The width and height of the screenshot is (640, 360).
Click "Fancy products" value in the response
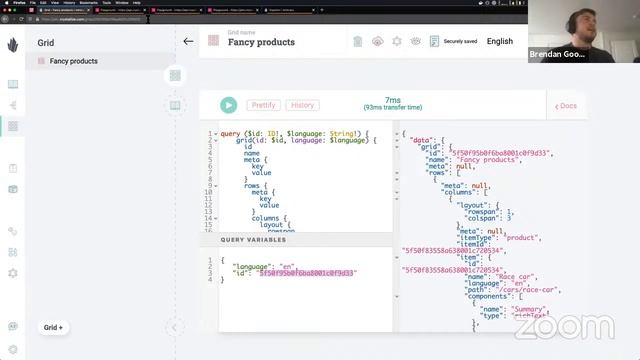click(x=487, y=160)
